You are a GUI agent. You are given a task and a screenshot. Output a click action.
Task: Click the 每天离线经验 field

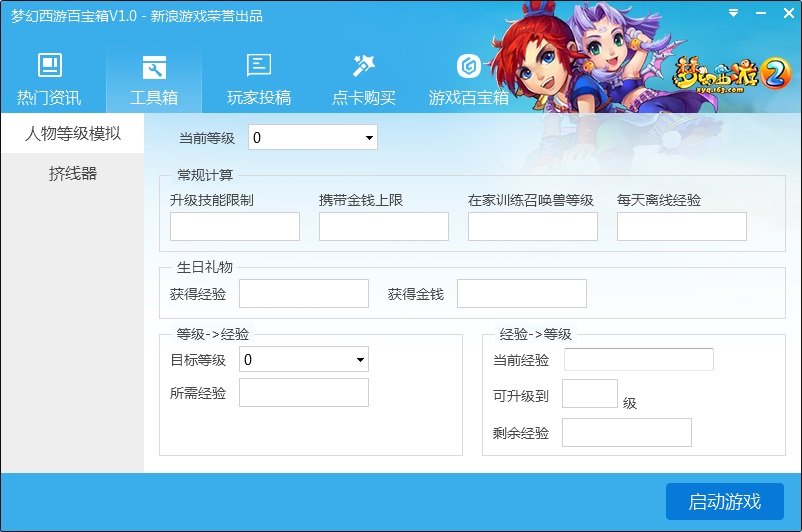point(682,227)
